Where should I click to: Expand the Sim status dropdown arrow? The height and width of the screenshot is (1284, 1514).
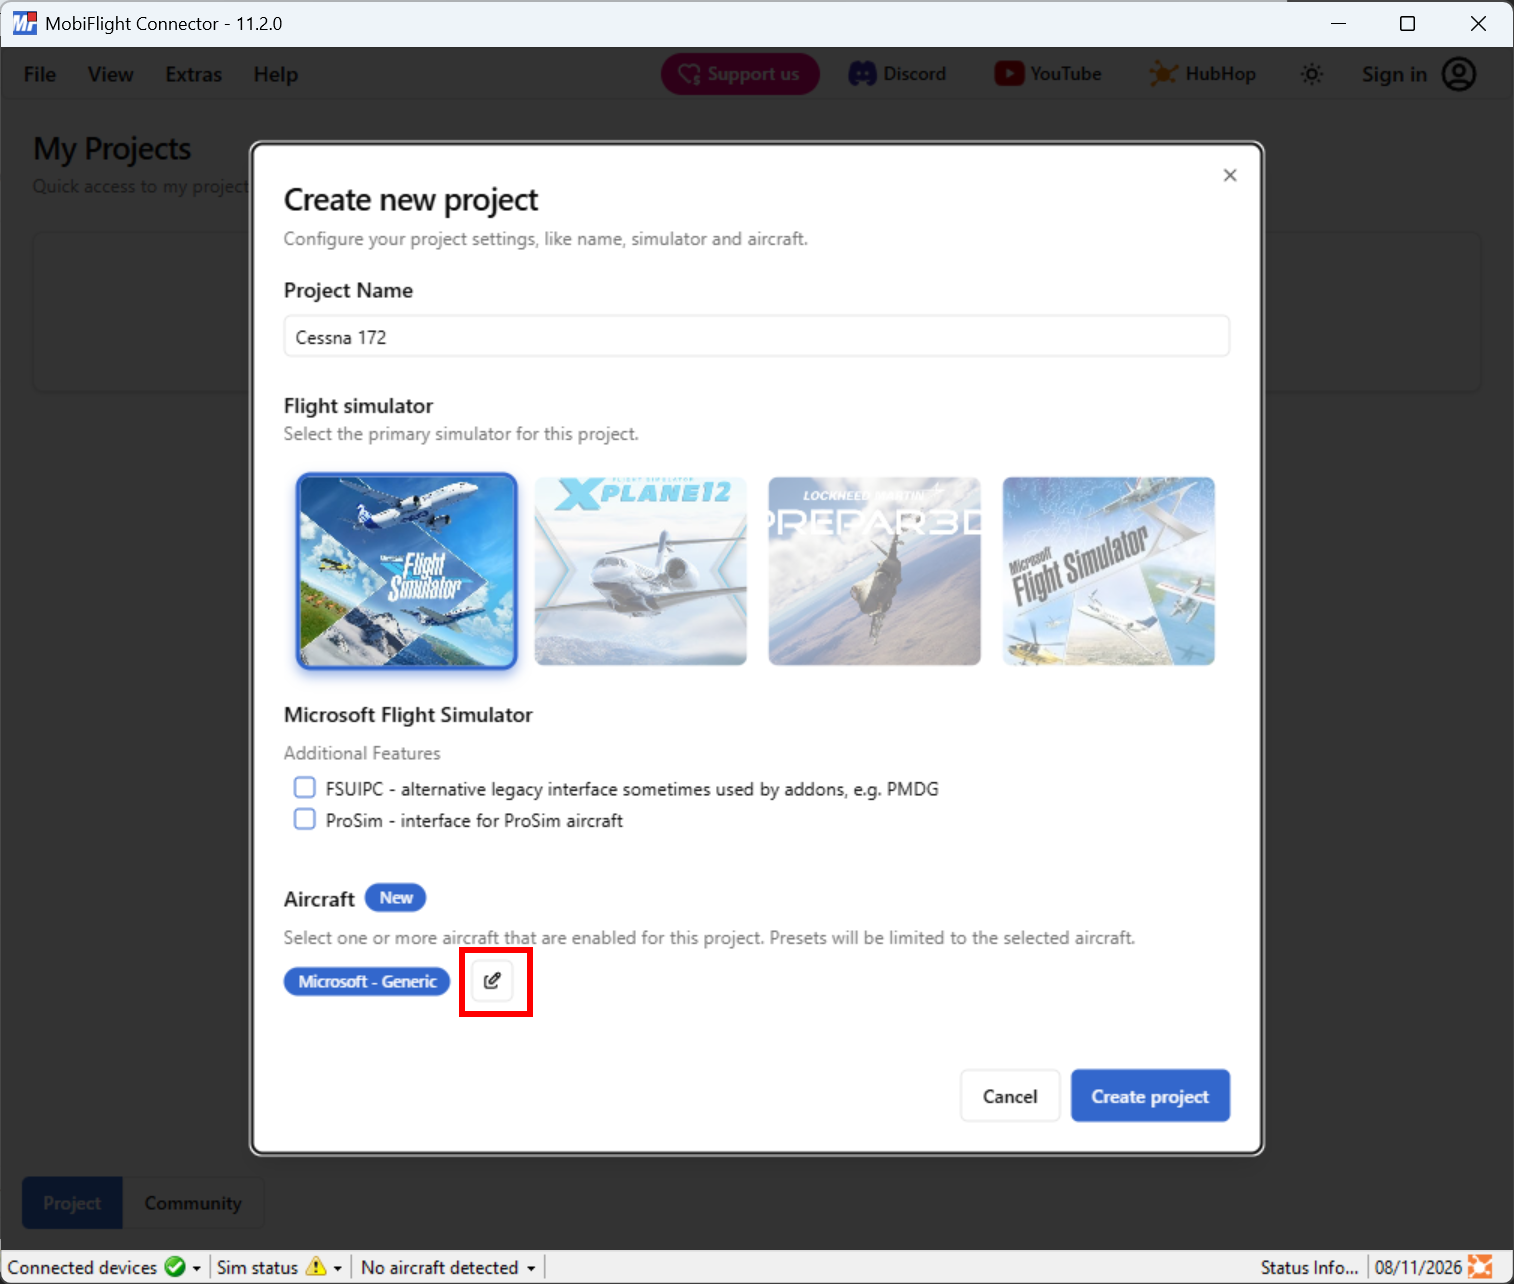338,1268
